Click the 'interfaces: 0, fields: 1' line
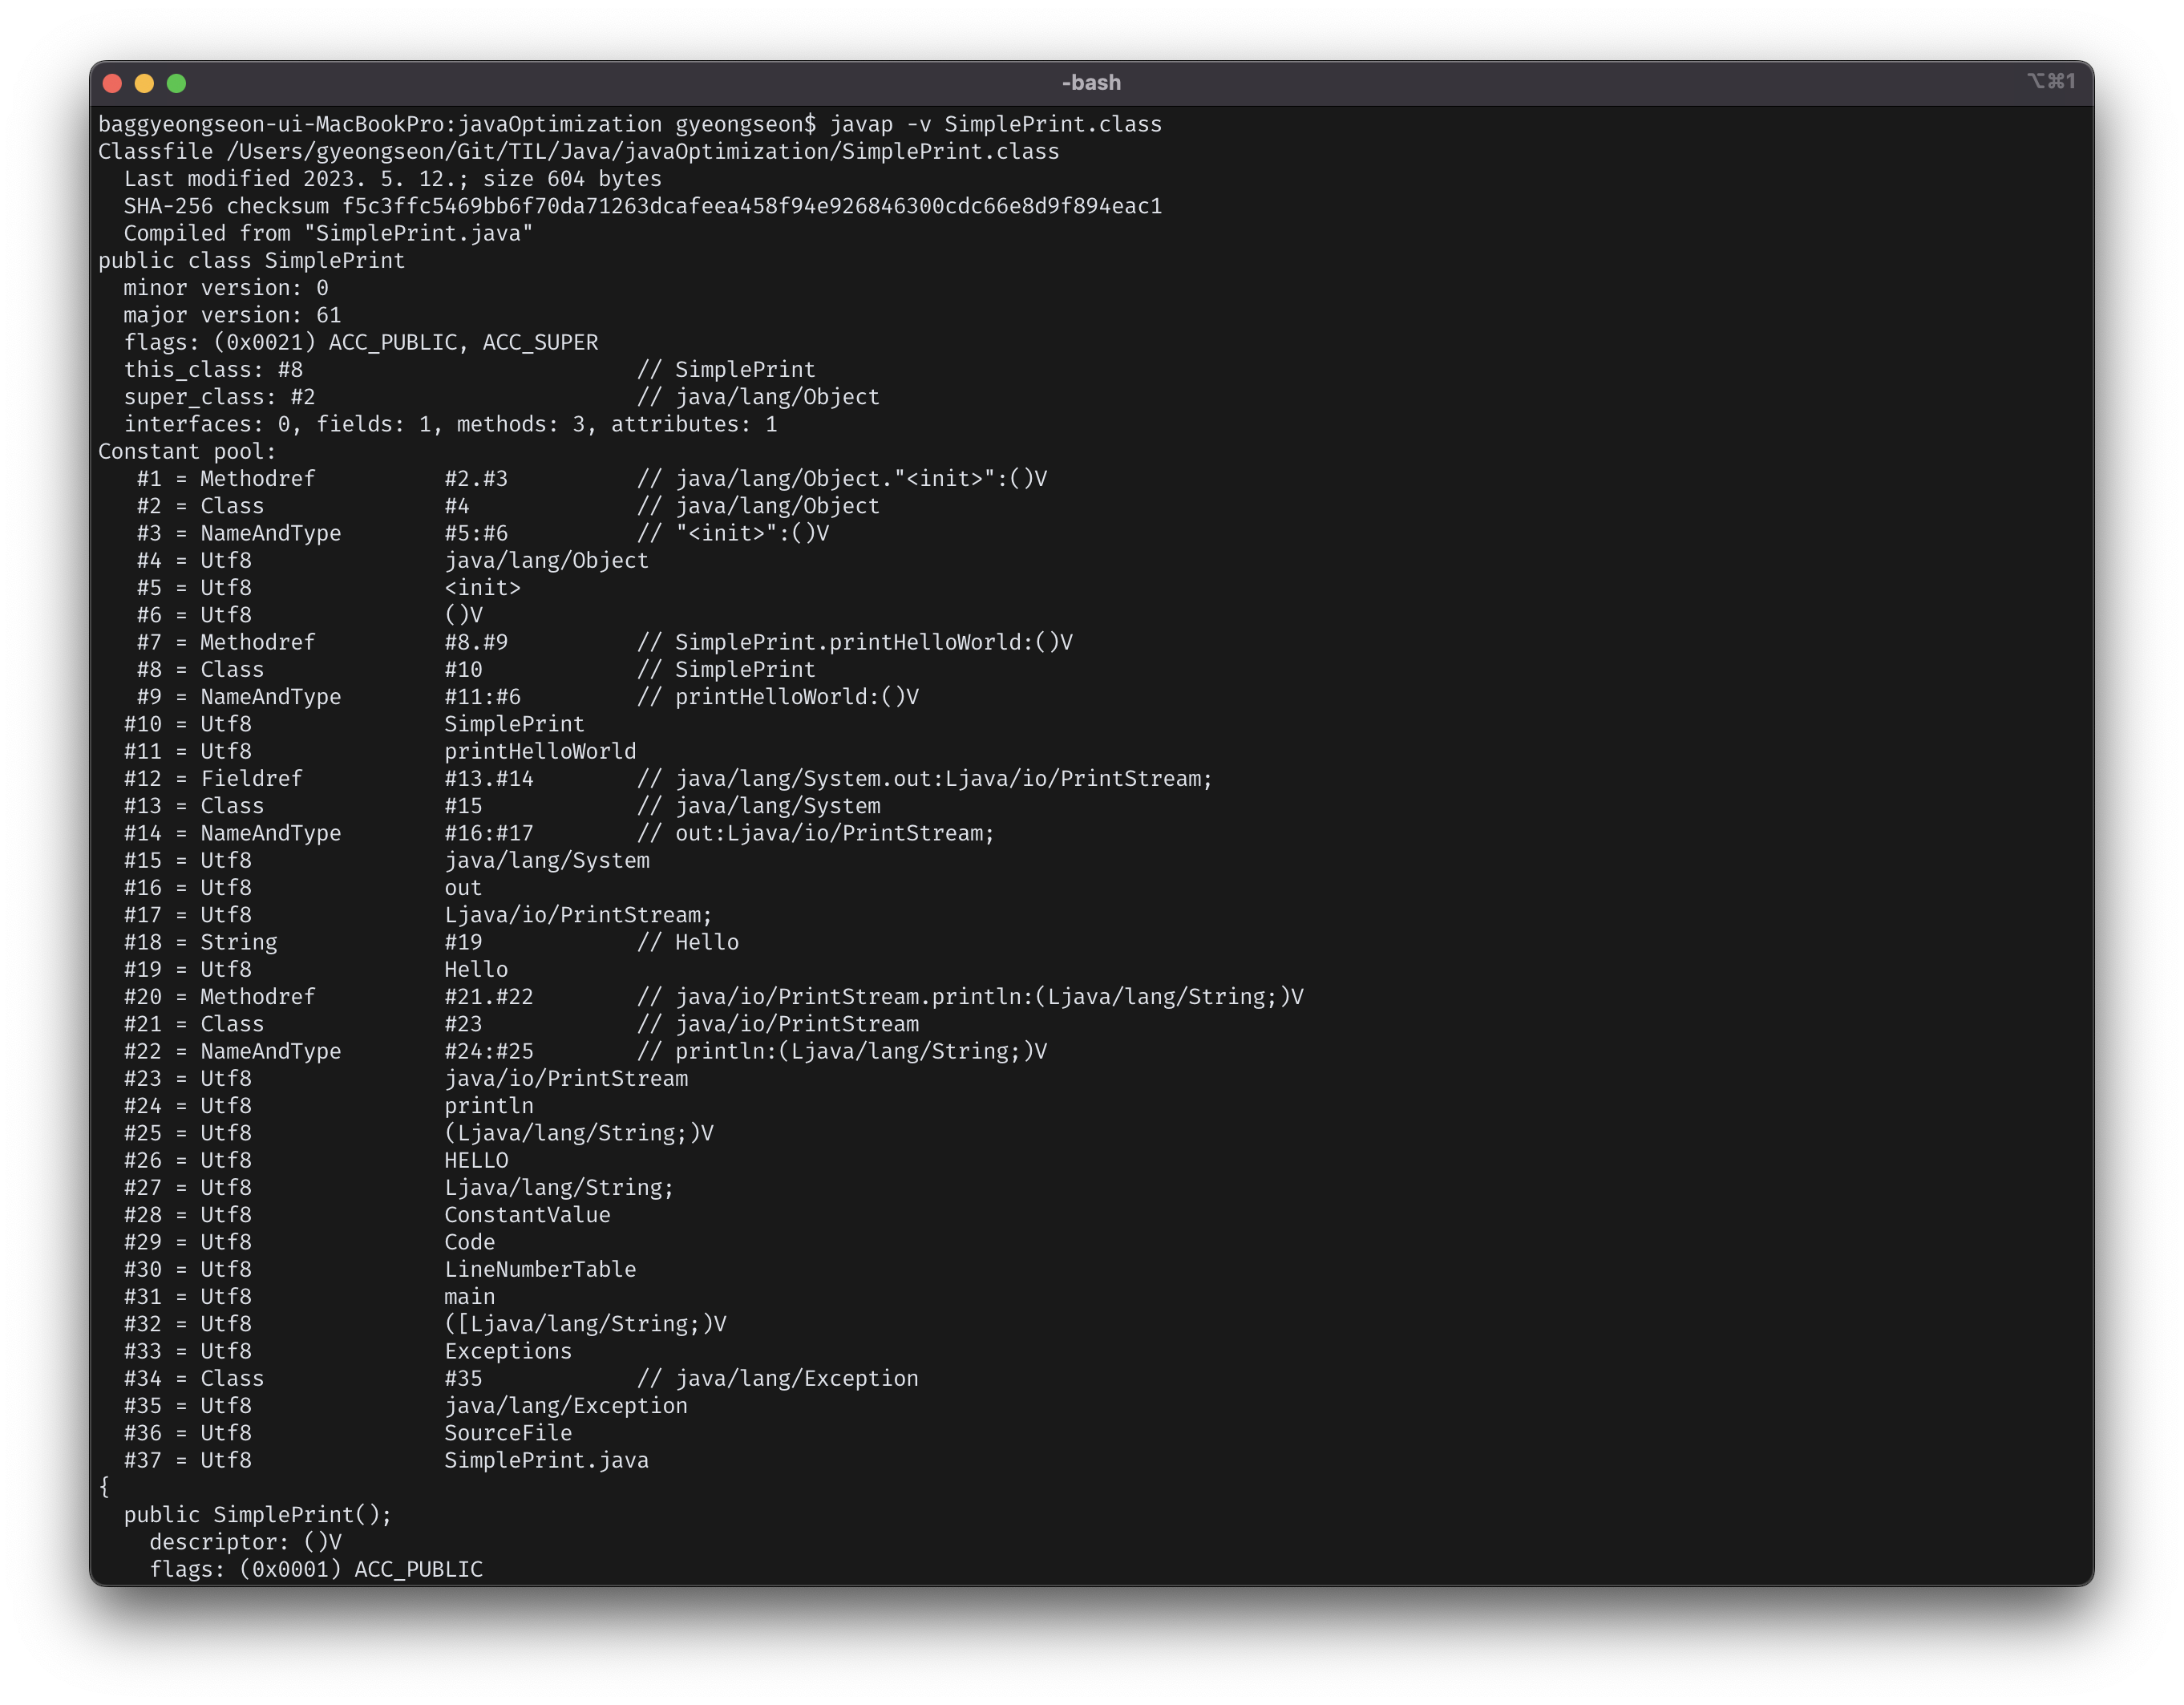Viewport: 2184px width, 1705px height. click(450, 424)
